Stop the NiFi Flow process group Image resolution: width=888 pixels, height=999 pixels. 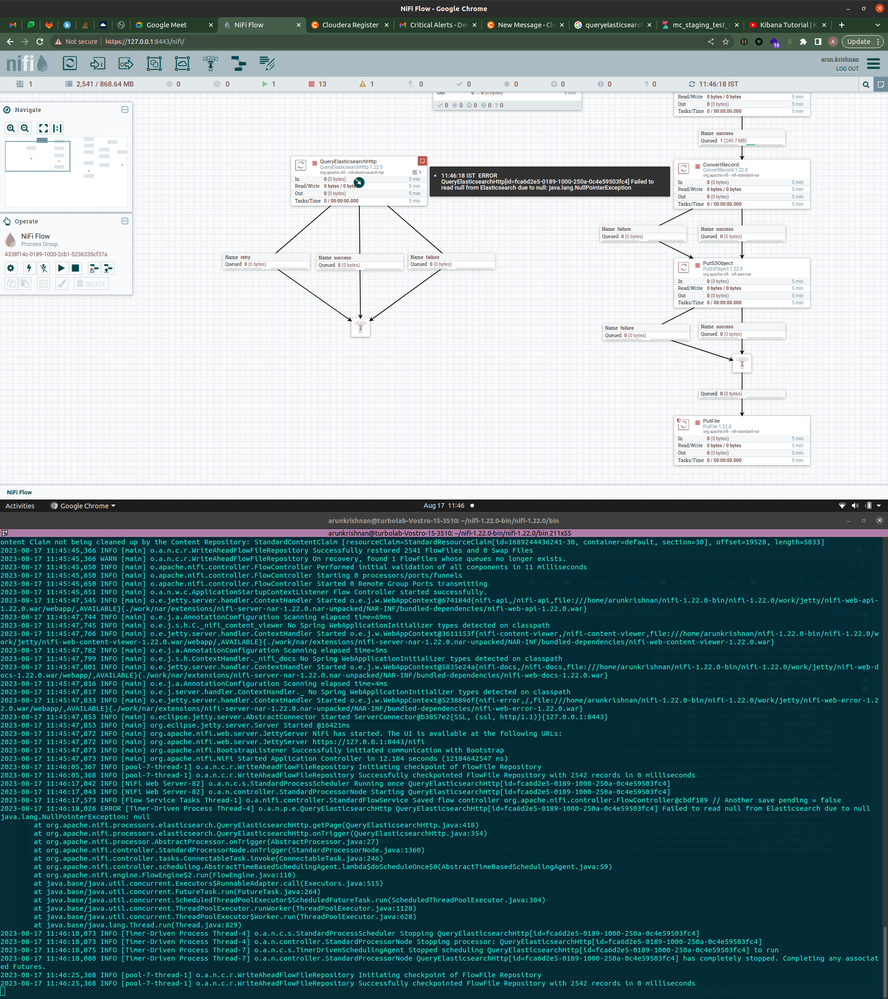[x=75, y=268]
